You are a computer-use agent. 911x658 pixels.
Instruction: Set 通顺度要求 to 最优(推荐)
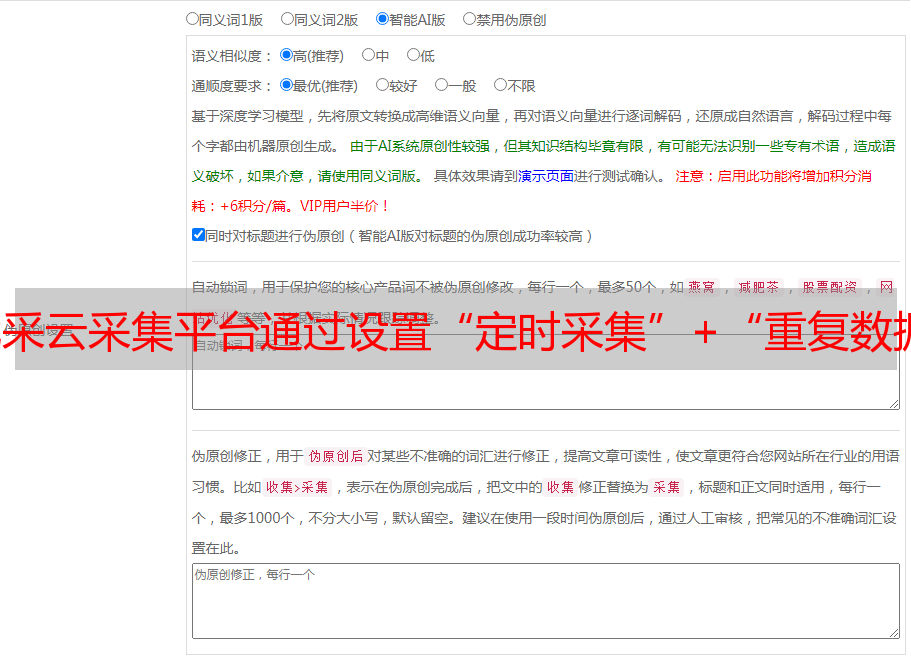pyautogui.click(x=286, y=85)
